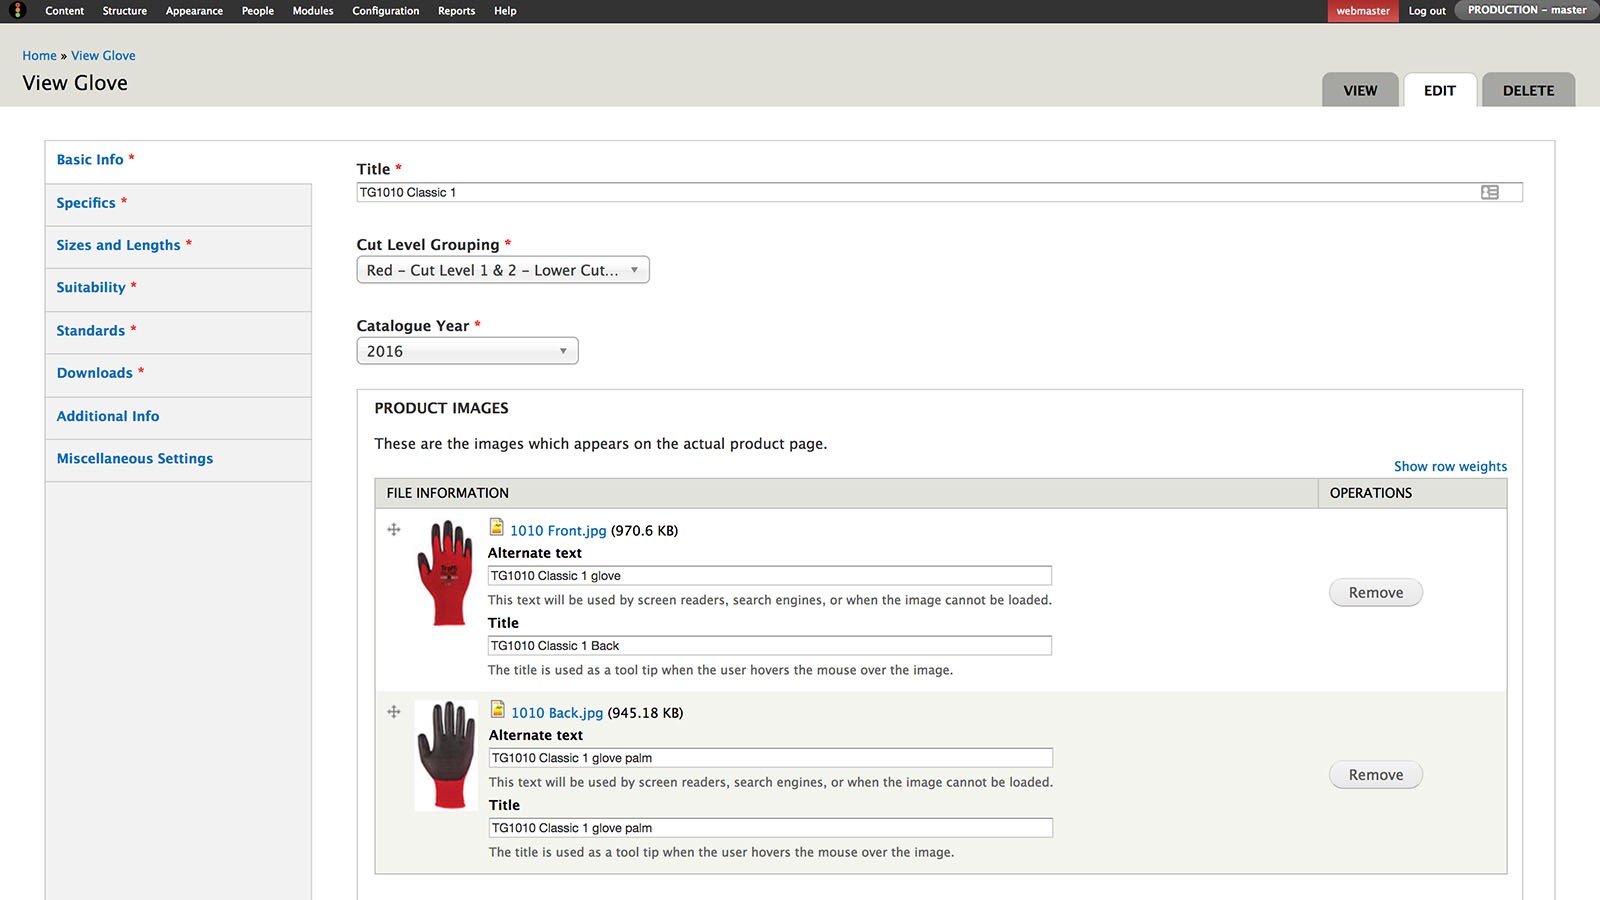Open the Cut Level Grouping dropdown
The width and height of the screenshot is (1600, 900).
pyautogui.click(x=503, y=270)
